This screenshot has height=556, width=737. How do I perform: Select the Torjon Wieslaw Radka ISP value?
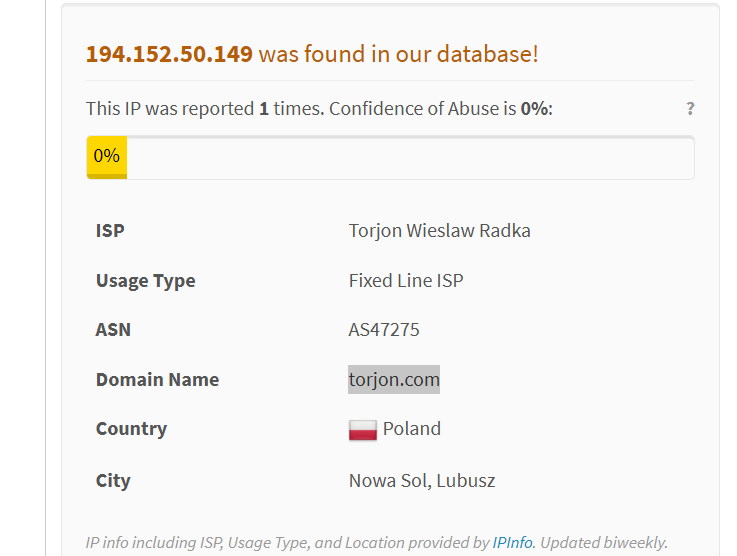(439, 231)
